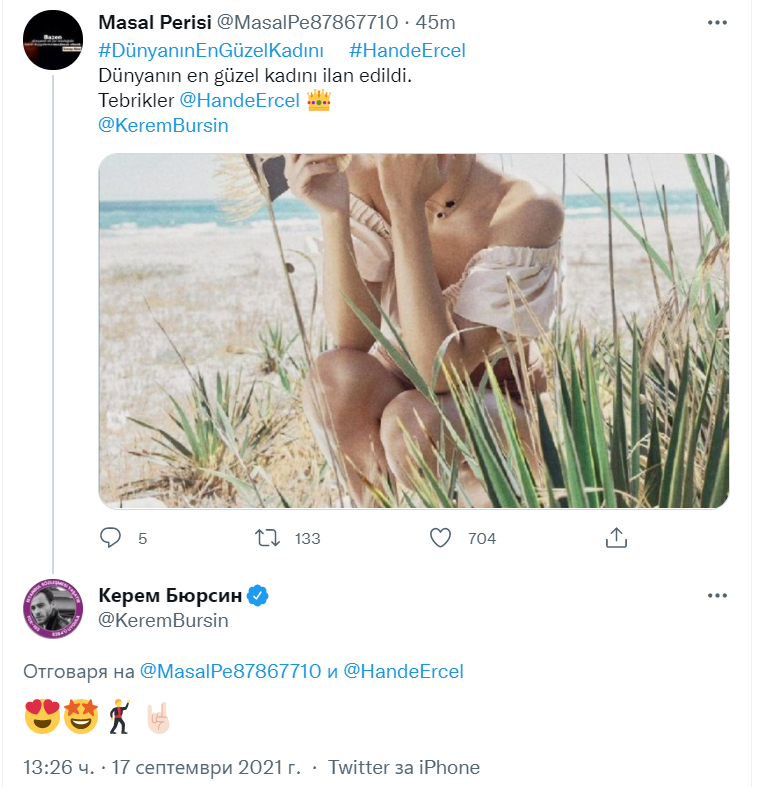Click Керем Бюрсин profile avatar
760x787 pixels.
[x=52, y=608]
